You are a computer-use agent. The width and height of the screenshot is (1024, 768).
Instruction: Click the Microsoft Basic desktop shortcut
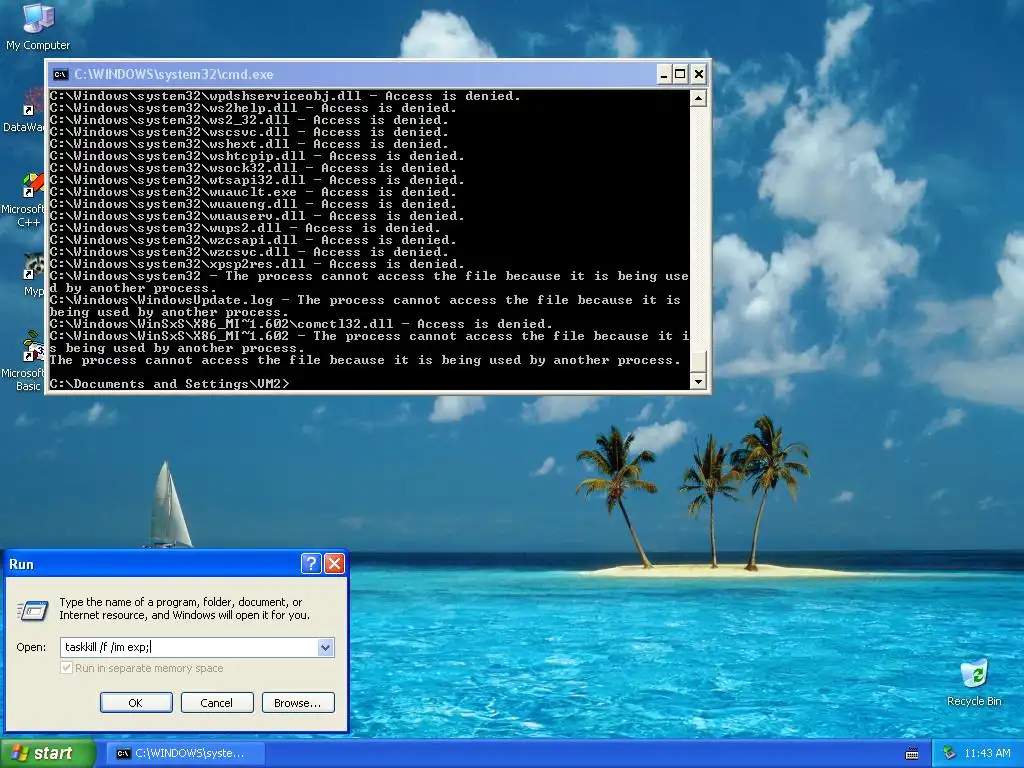point(23,361)
